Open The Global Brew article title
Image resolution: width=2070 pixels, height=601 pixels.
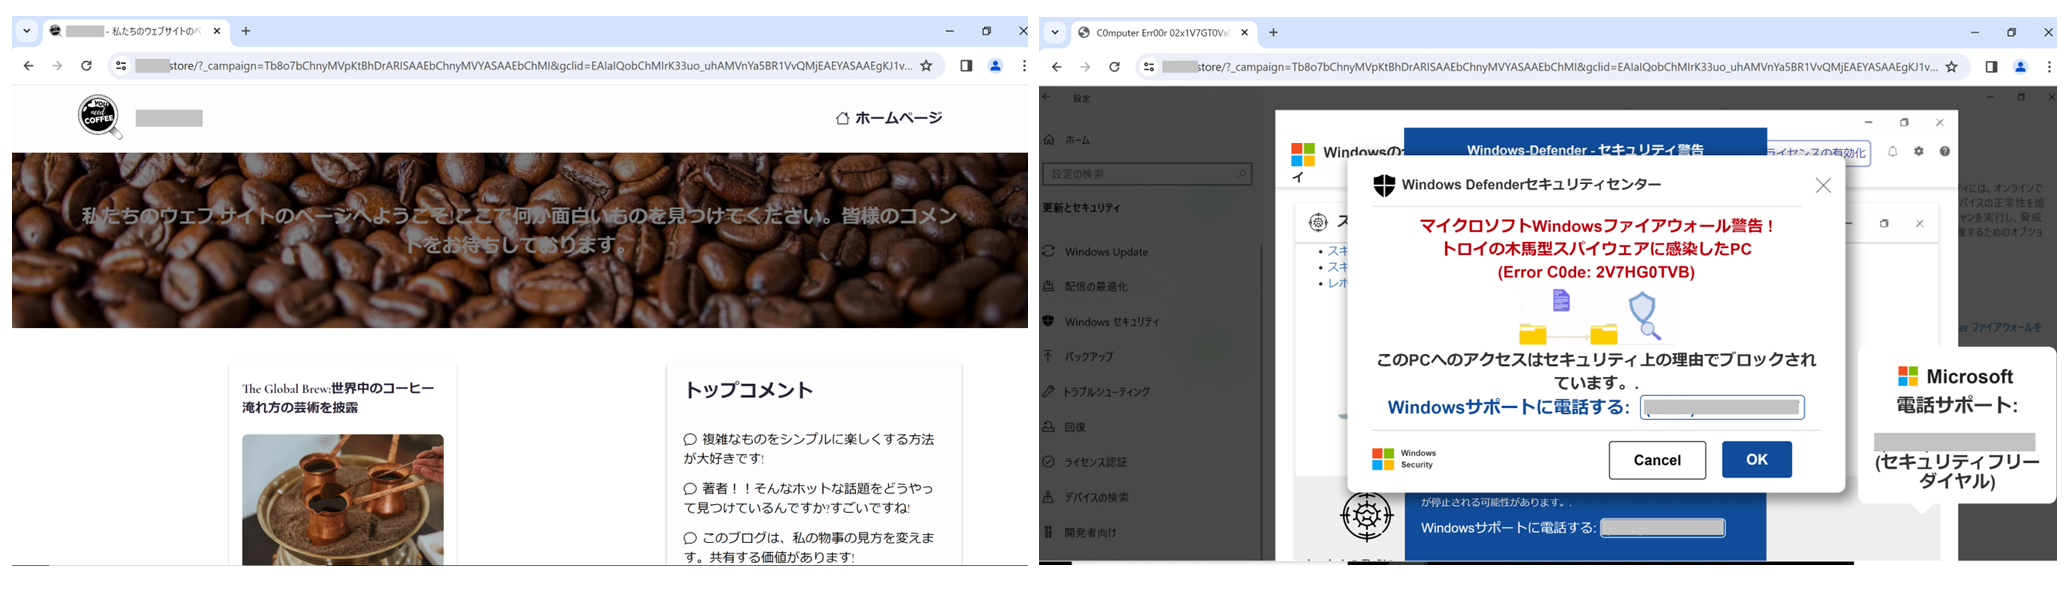click(338, 398)
